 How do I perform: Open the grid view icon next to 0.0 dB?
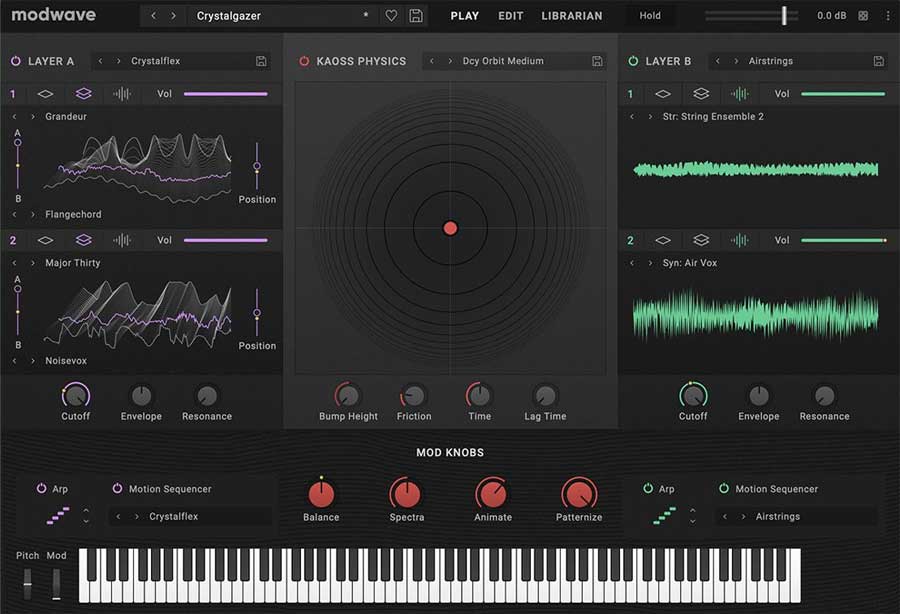(863, 16)
